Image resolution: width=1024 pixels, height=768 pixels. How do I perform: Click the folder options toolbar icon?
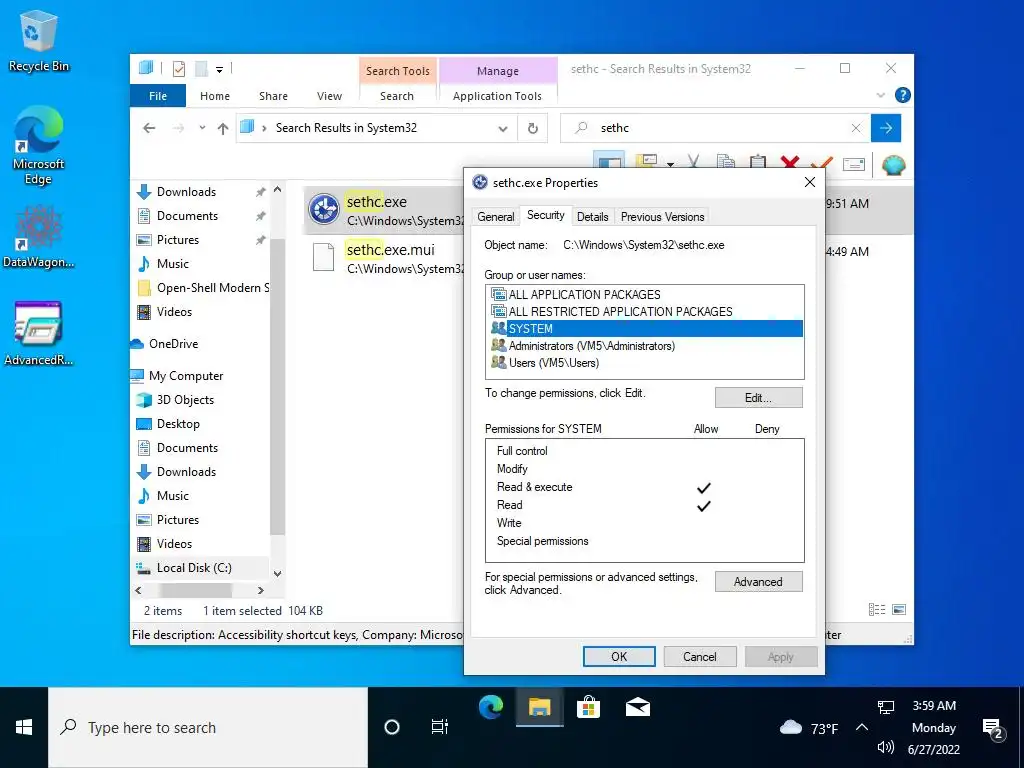(646, 162)
